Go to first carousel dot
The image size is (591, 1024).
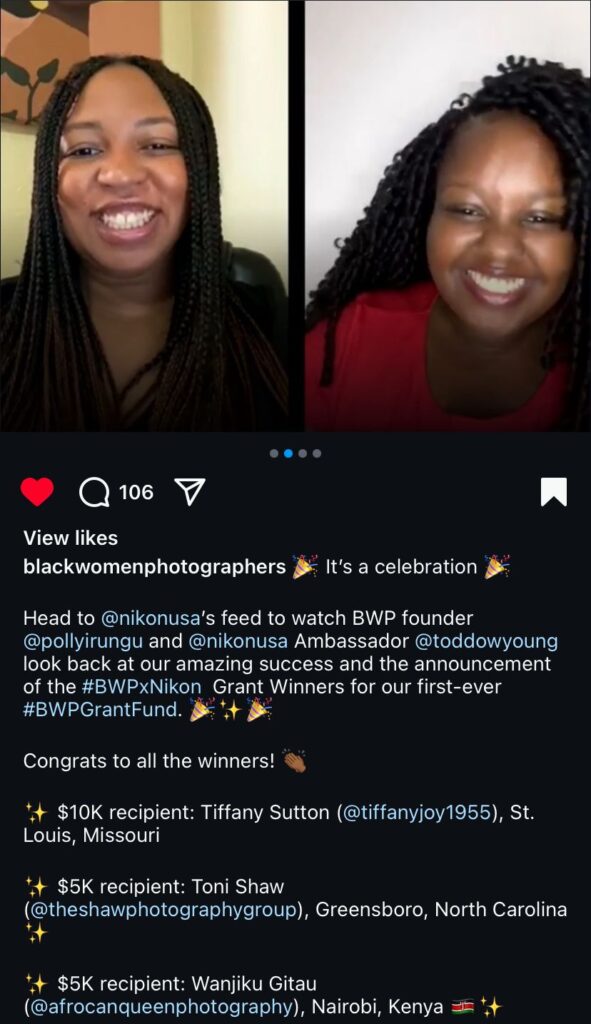coord(274,453)
